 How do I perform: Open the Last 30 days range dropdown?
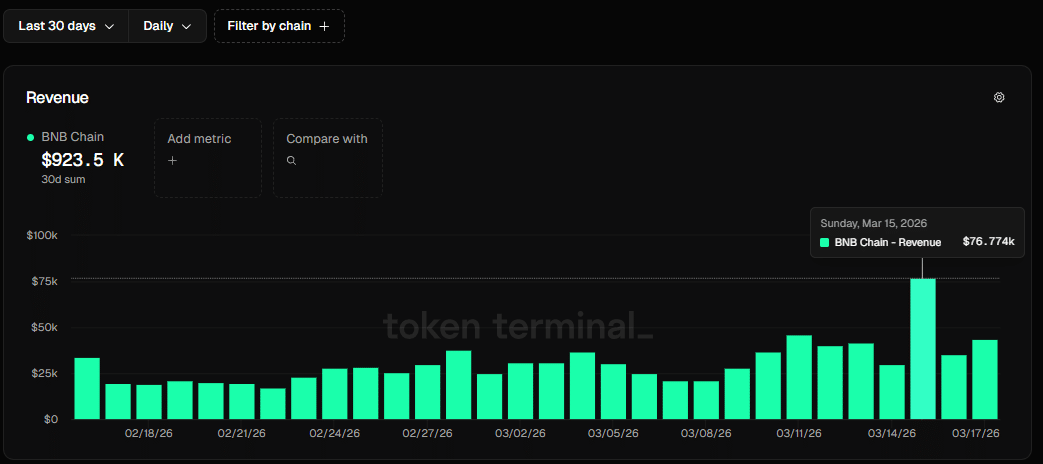click(x=66, y=26)
